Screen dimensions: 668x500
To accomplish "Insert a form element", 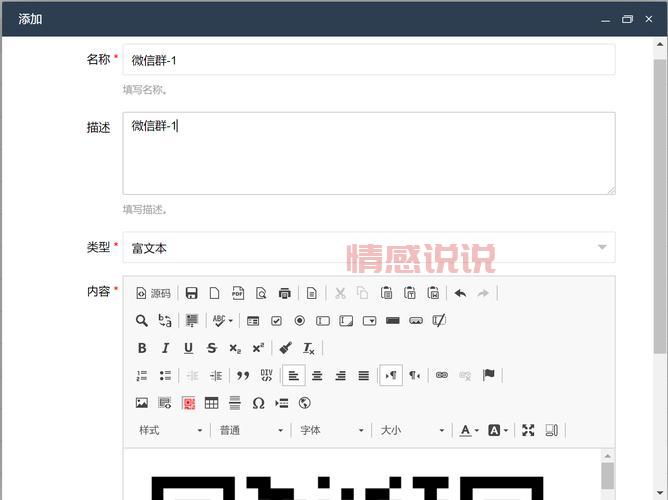I will point(253,320).
